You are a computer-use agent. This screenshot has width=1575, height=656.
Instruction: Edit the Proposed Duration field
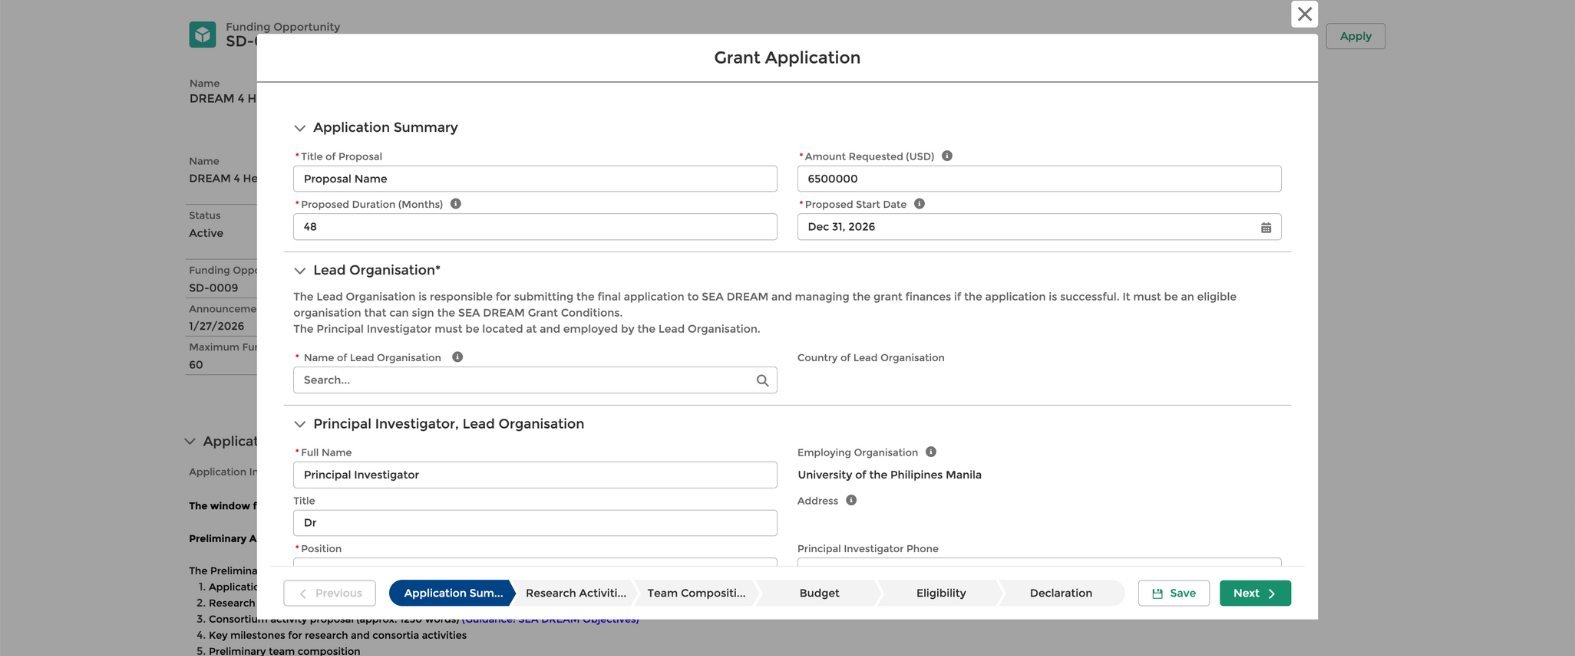click(535, 227)
